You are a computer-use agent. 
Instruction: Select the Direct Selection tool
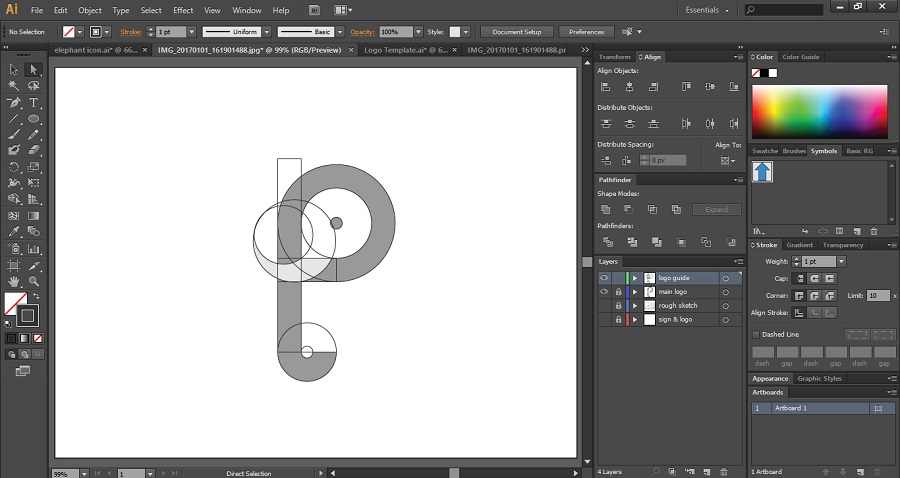[33, 69]
